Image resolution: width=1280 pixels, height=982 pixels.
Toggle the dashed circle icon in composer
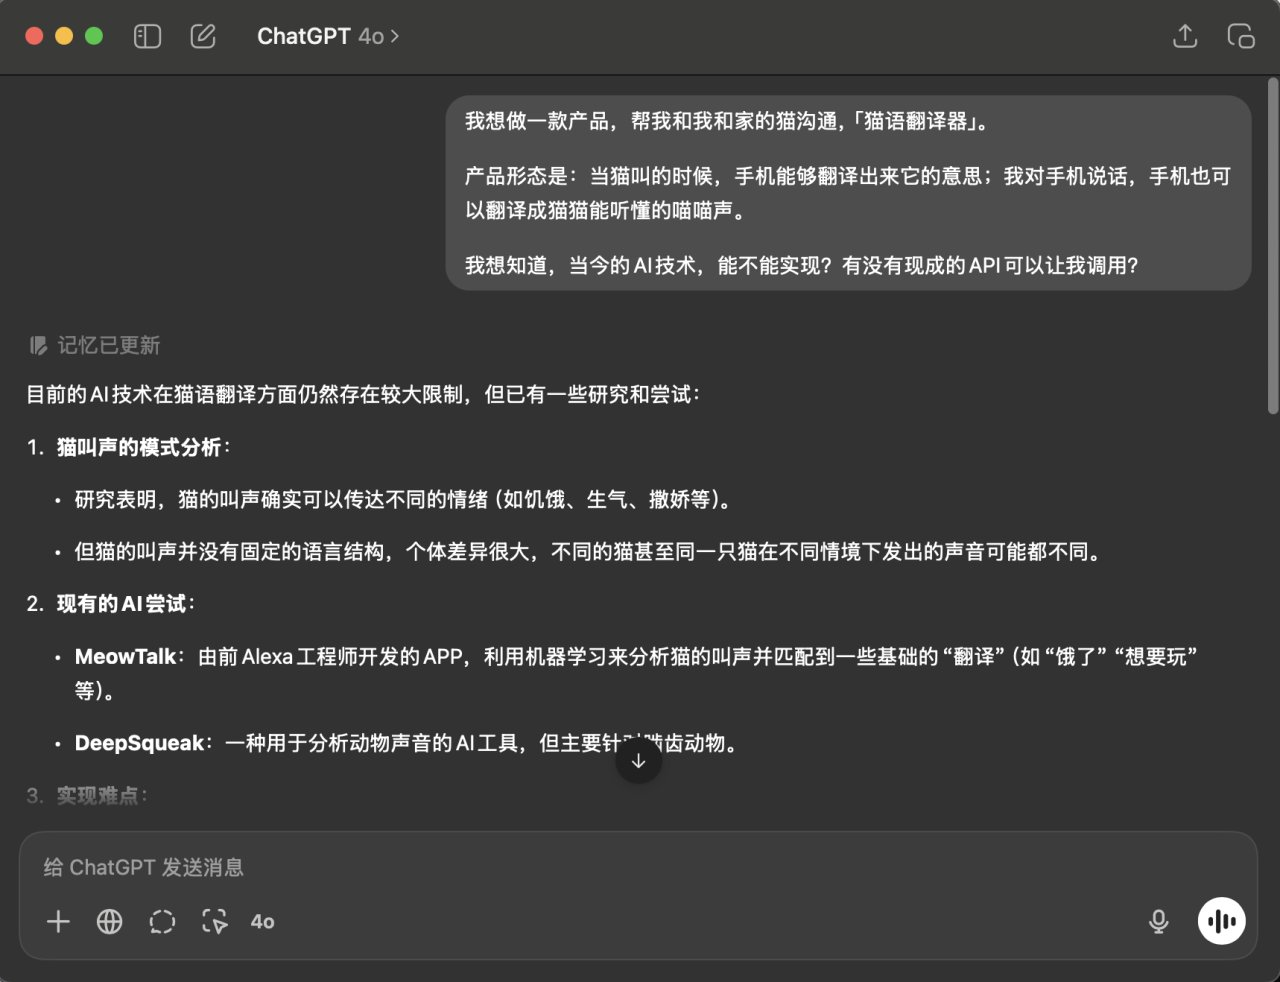[162, 921]
